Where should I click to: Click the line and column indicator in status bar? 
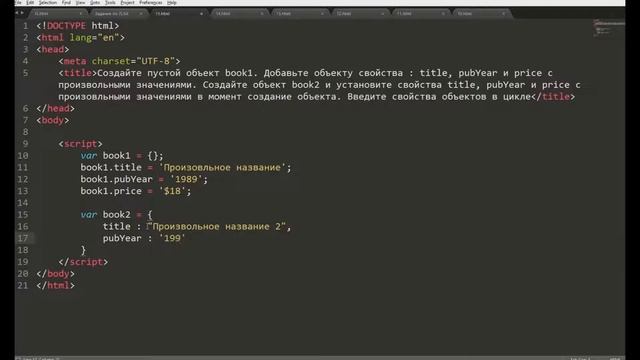[40, 358]
